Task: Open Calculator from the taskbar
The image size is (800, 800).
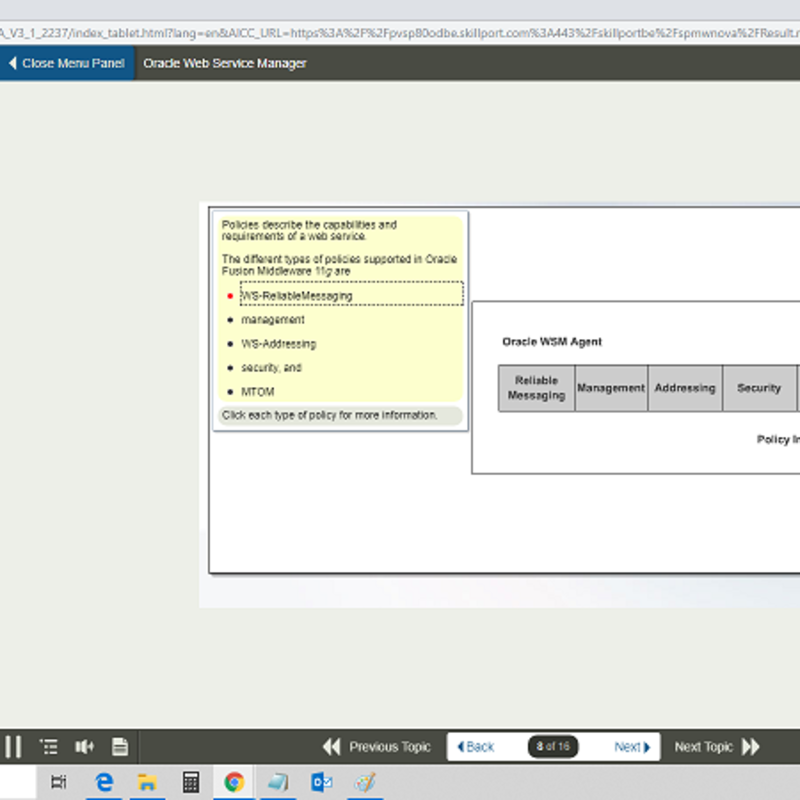Action: pos(191,782)
